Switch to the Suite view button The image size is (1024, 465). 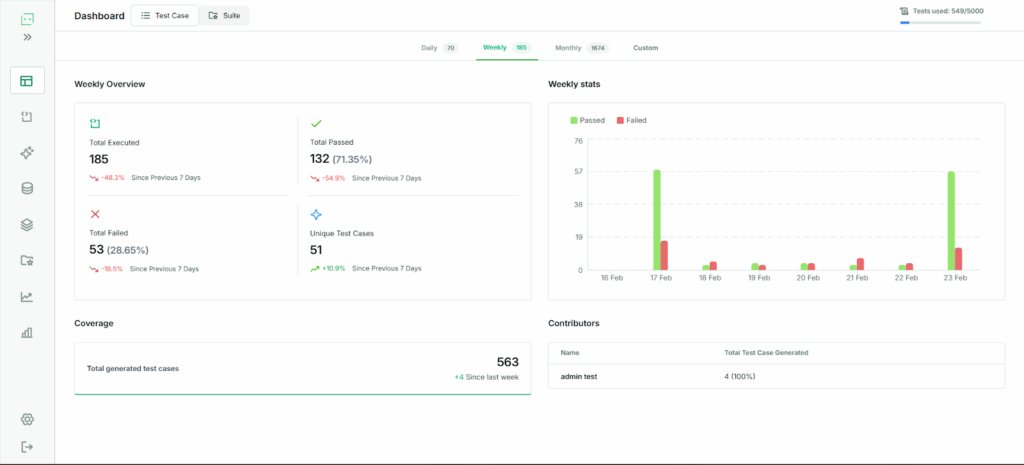pos(224,15)
